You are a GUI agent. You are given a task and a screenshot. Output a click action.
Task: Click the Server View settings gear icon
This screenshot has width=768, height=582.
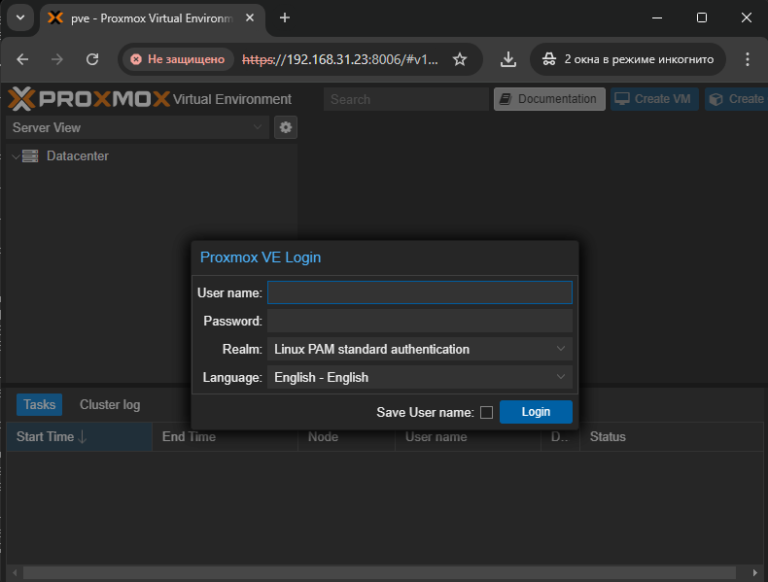coord(286,128)
